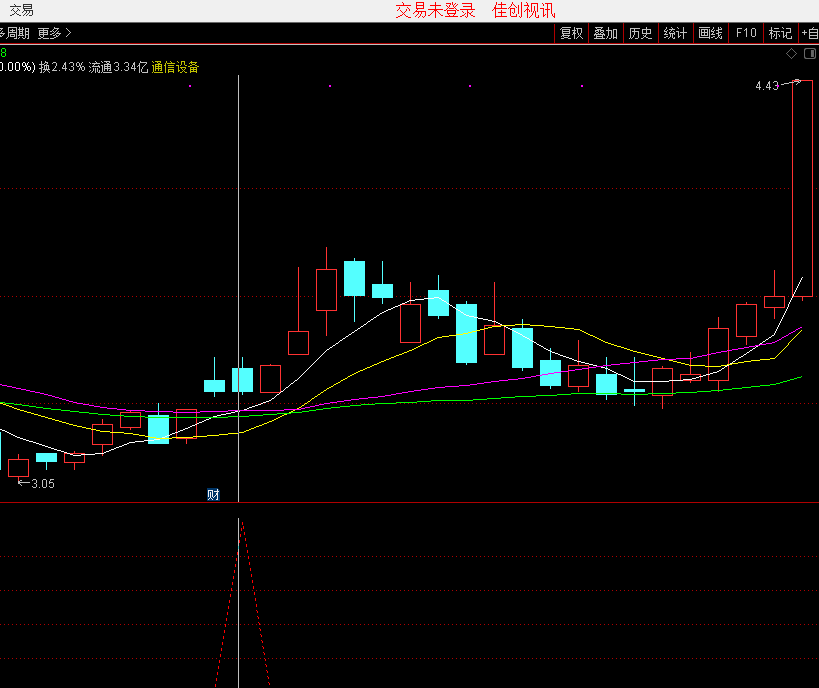Image resolution: width=819 pixels, height=688 pixels.
Task: Click the 3.05 low price label
Action: point(42,483)
